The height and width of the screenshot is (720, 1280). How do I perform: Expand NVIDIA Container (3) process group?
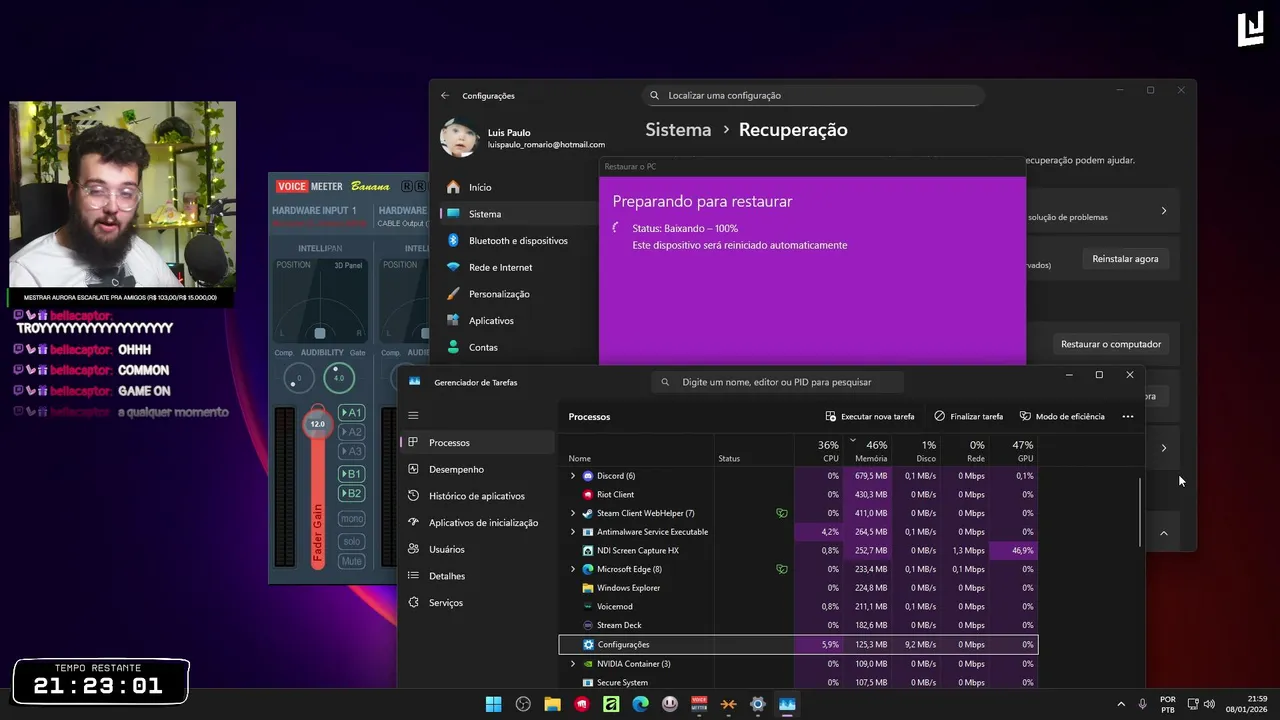coord(573,664)
